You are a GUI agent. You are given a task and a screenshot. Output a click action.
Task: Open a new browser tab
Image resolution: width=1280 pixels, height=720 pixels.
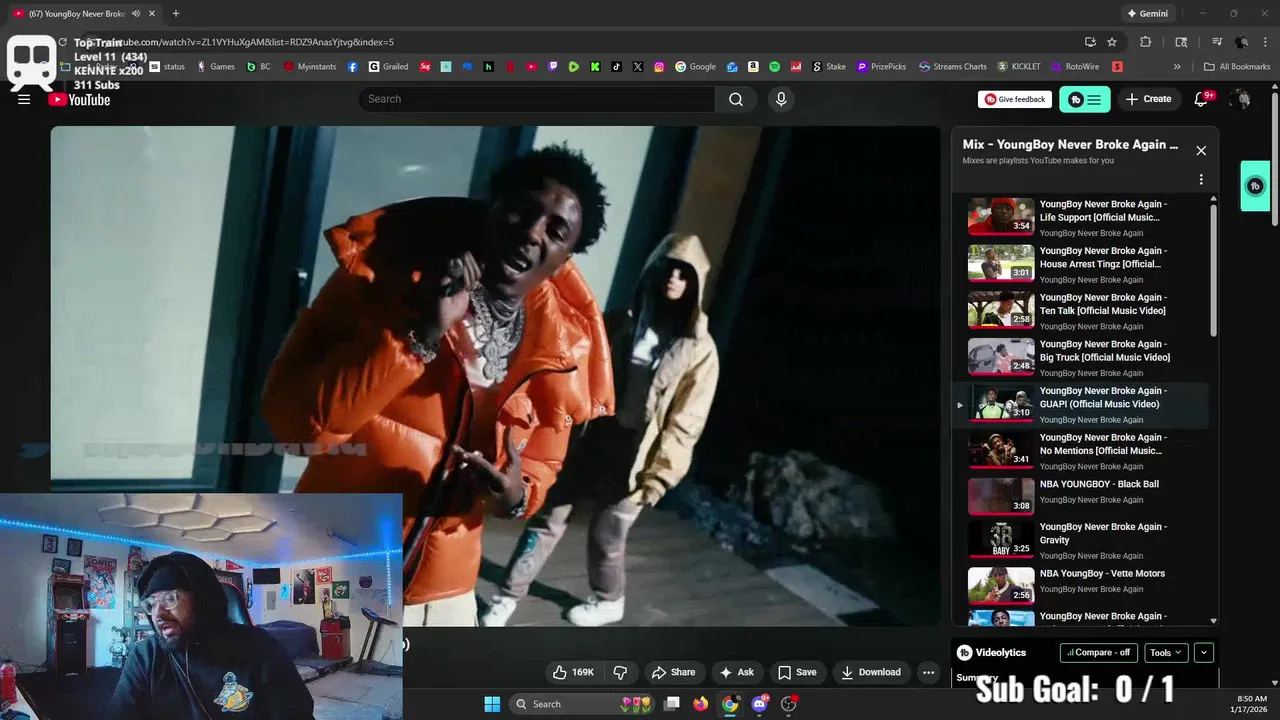175,13
